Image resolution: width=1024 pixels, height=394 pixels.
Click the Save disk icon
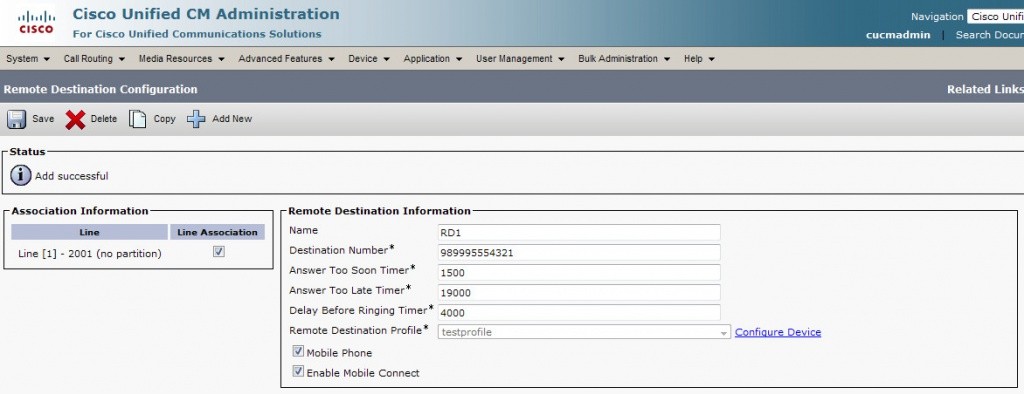coord(16,119)
